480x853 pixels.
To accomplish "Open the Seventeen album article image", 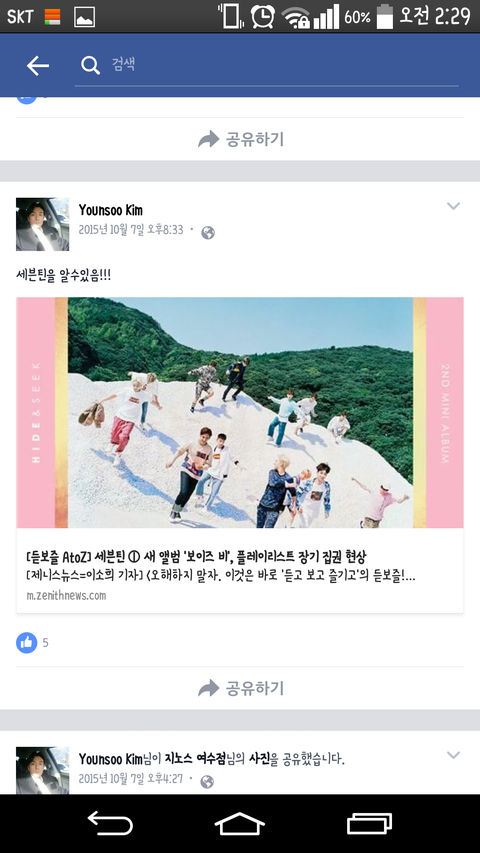I will click(240, 412).
